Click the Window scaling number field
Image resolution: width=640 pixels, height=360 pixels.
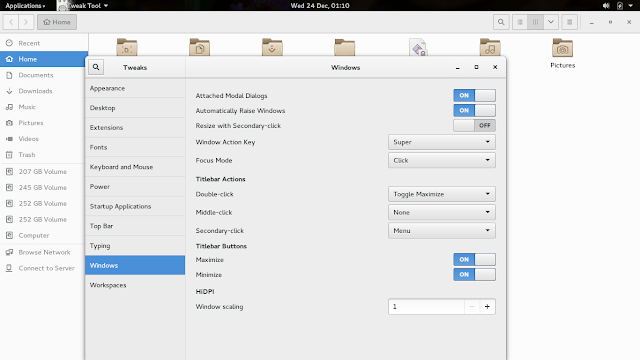coord(426,307)
